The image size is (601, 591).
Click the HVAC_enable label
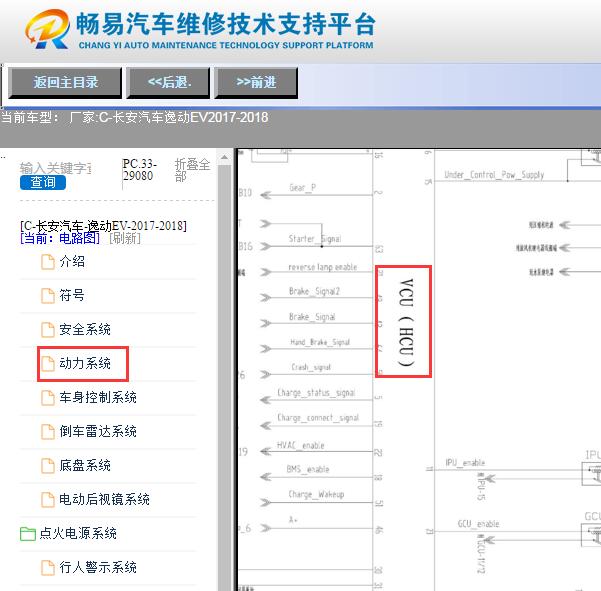click(300, 445)
